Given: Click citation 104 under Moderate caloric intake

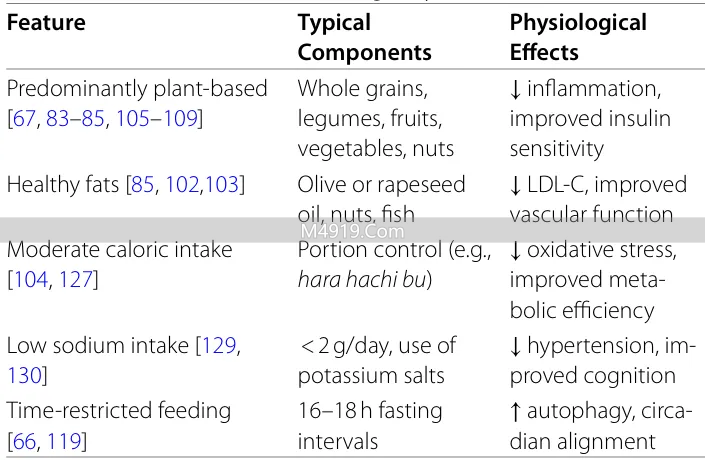Looking at the screenshot, I should (29, 280).
